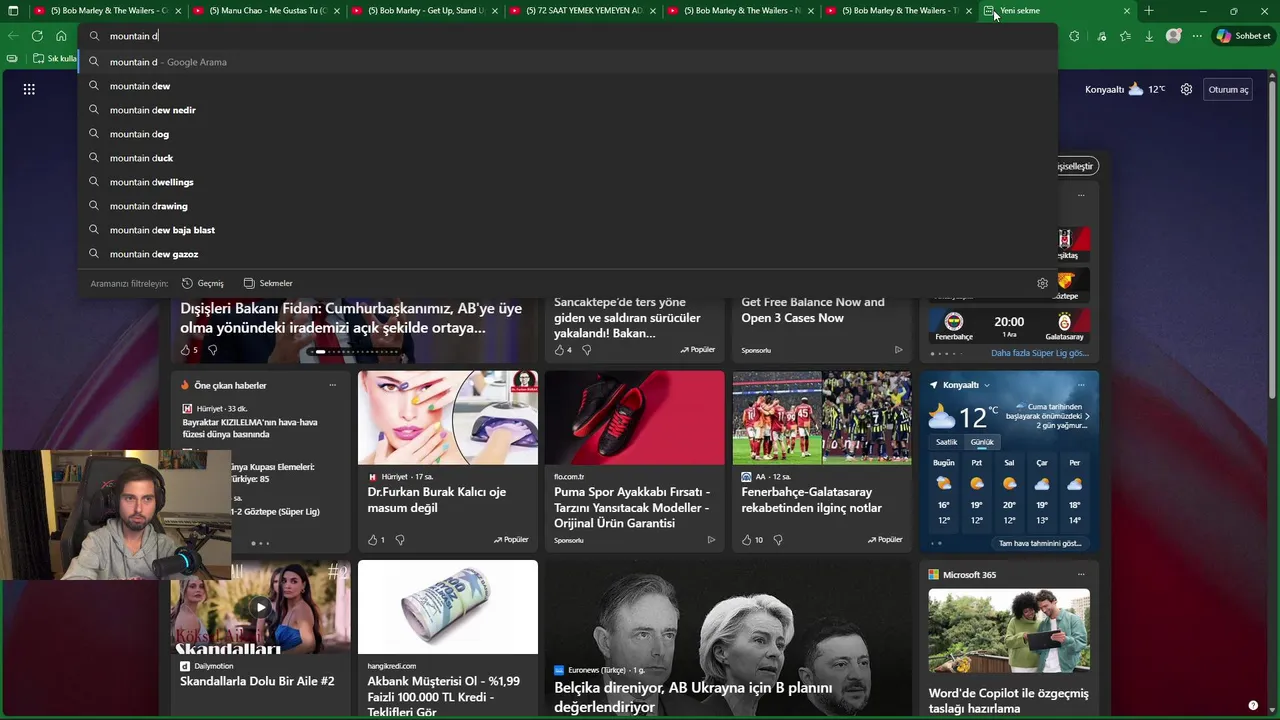Image resolution: width=1280 pixels, height=720 pixels.
Task: Select 'mountain drawing' suggestion
Action: click(x=567, y=206)
